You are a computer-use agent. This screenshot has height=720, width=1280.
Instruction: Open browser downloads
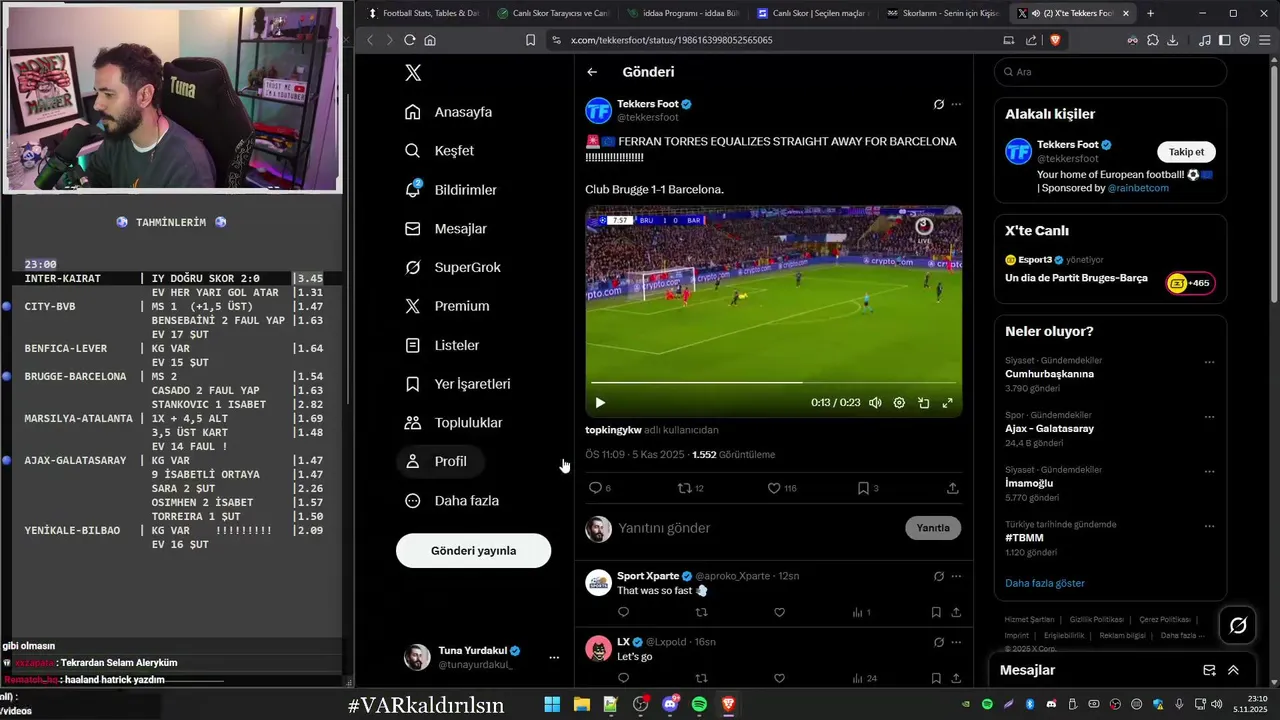pyautogui.click(x=1173, y=40)
